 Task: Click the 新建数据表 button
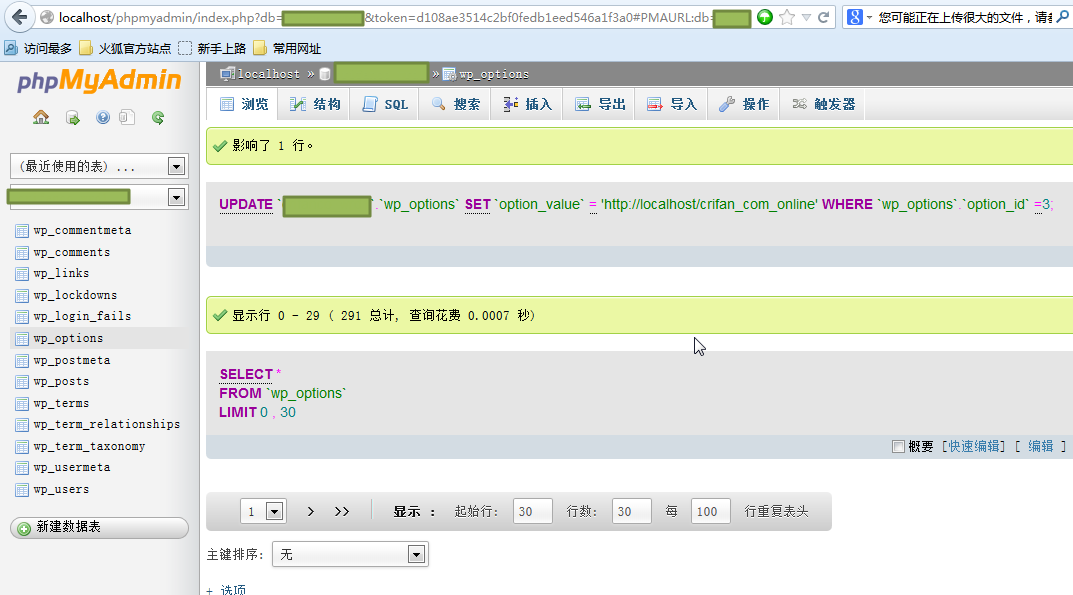click(99, 528)
